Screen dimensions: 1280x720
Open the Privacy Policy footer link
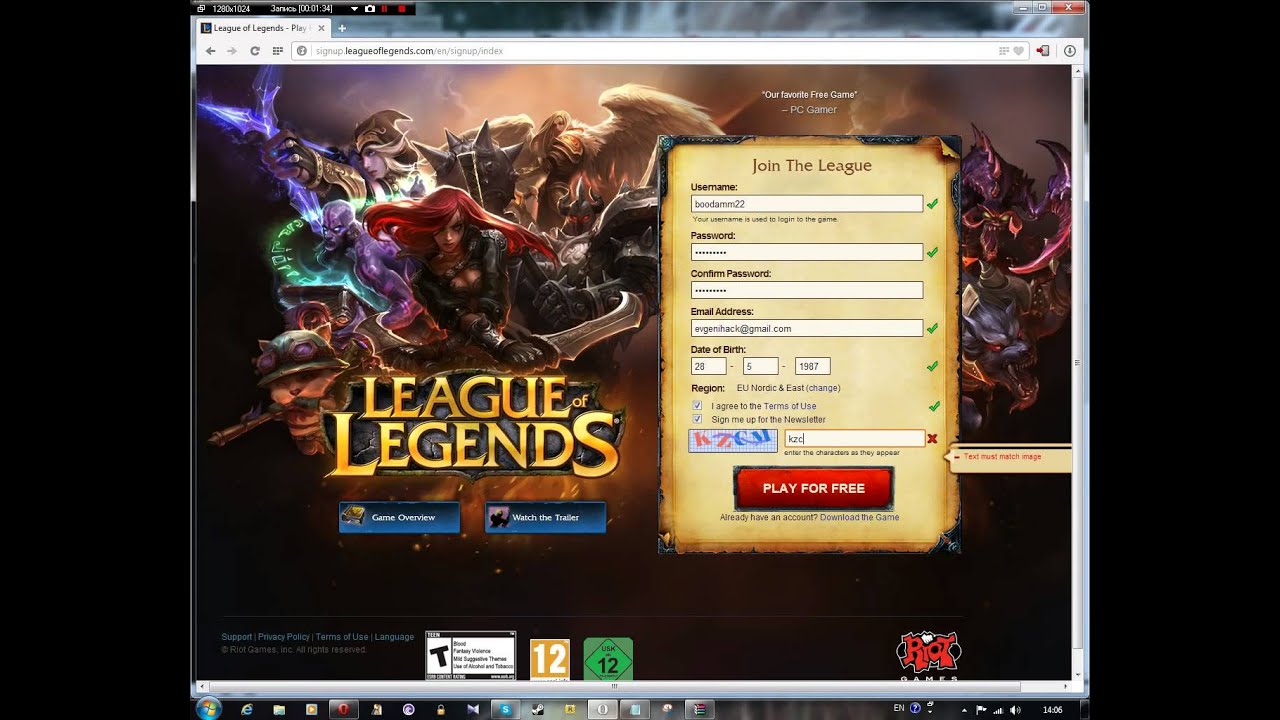point(284,637)
